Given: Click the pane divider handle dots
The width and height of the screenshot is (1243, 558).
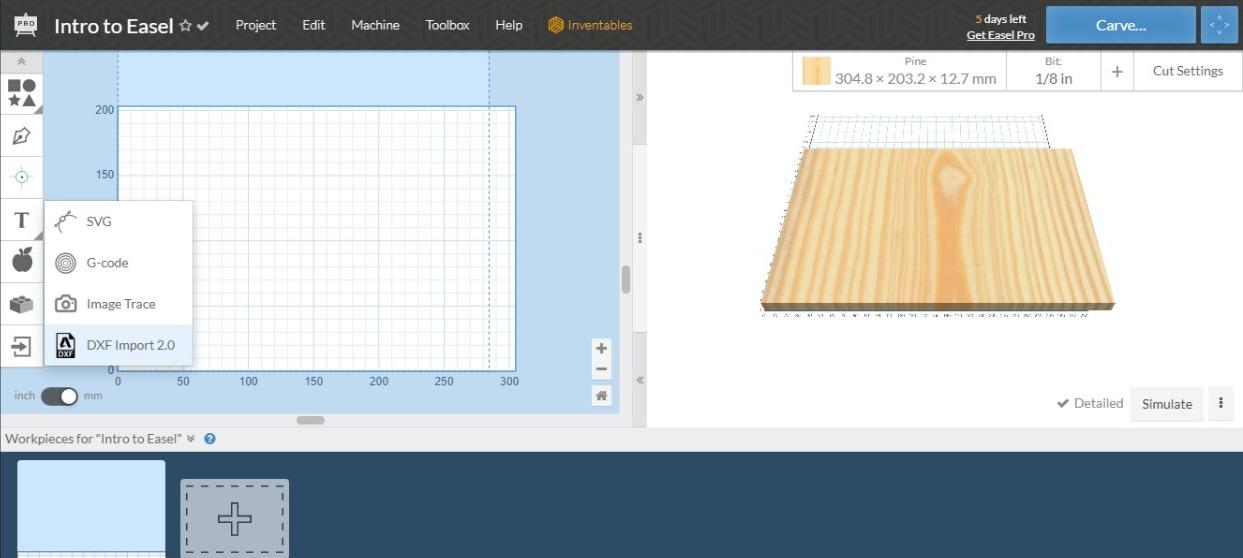Looking at the screenshot, I should [640, 238].
